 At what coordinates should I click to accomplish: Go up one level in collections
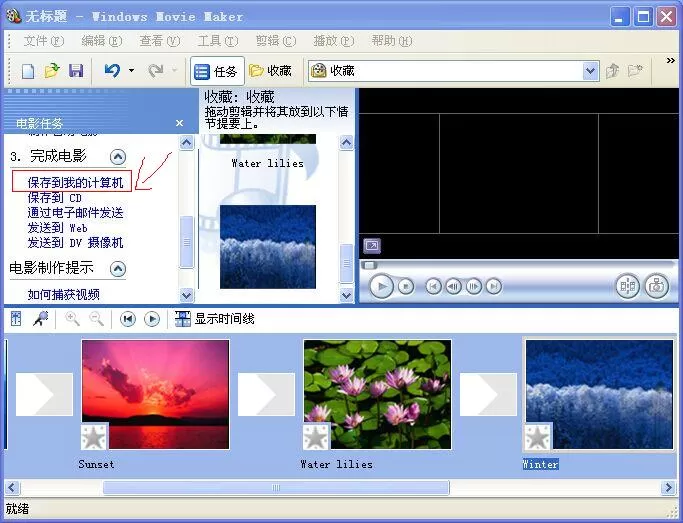click(x=612, y=71)
